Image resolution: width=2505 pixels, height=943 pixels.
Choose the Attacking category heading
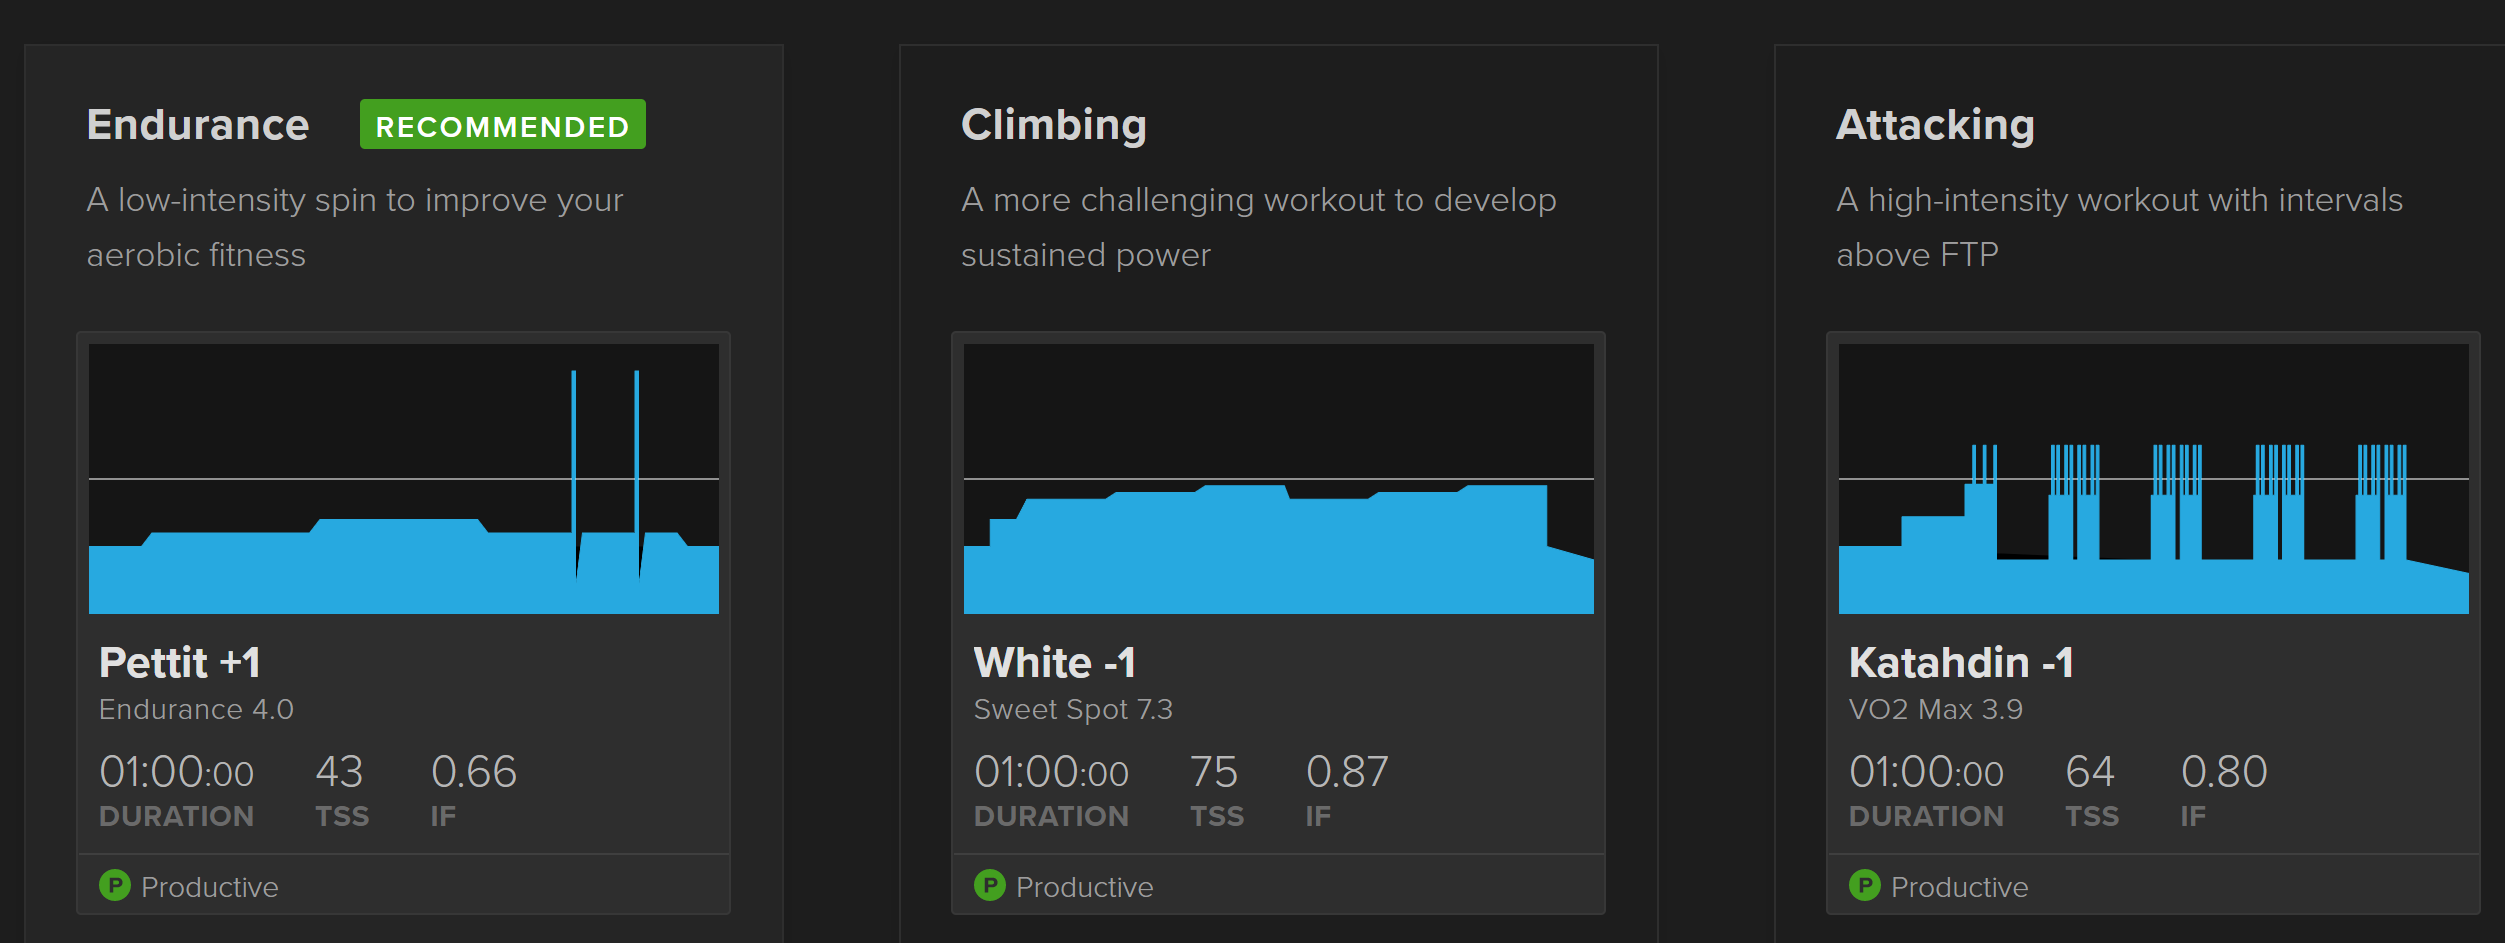tap(1936, 125)
